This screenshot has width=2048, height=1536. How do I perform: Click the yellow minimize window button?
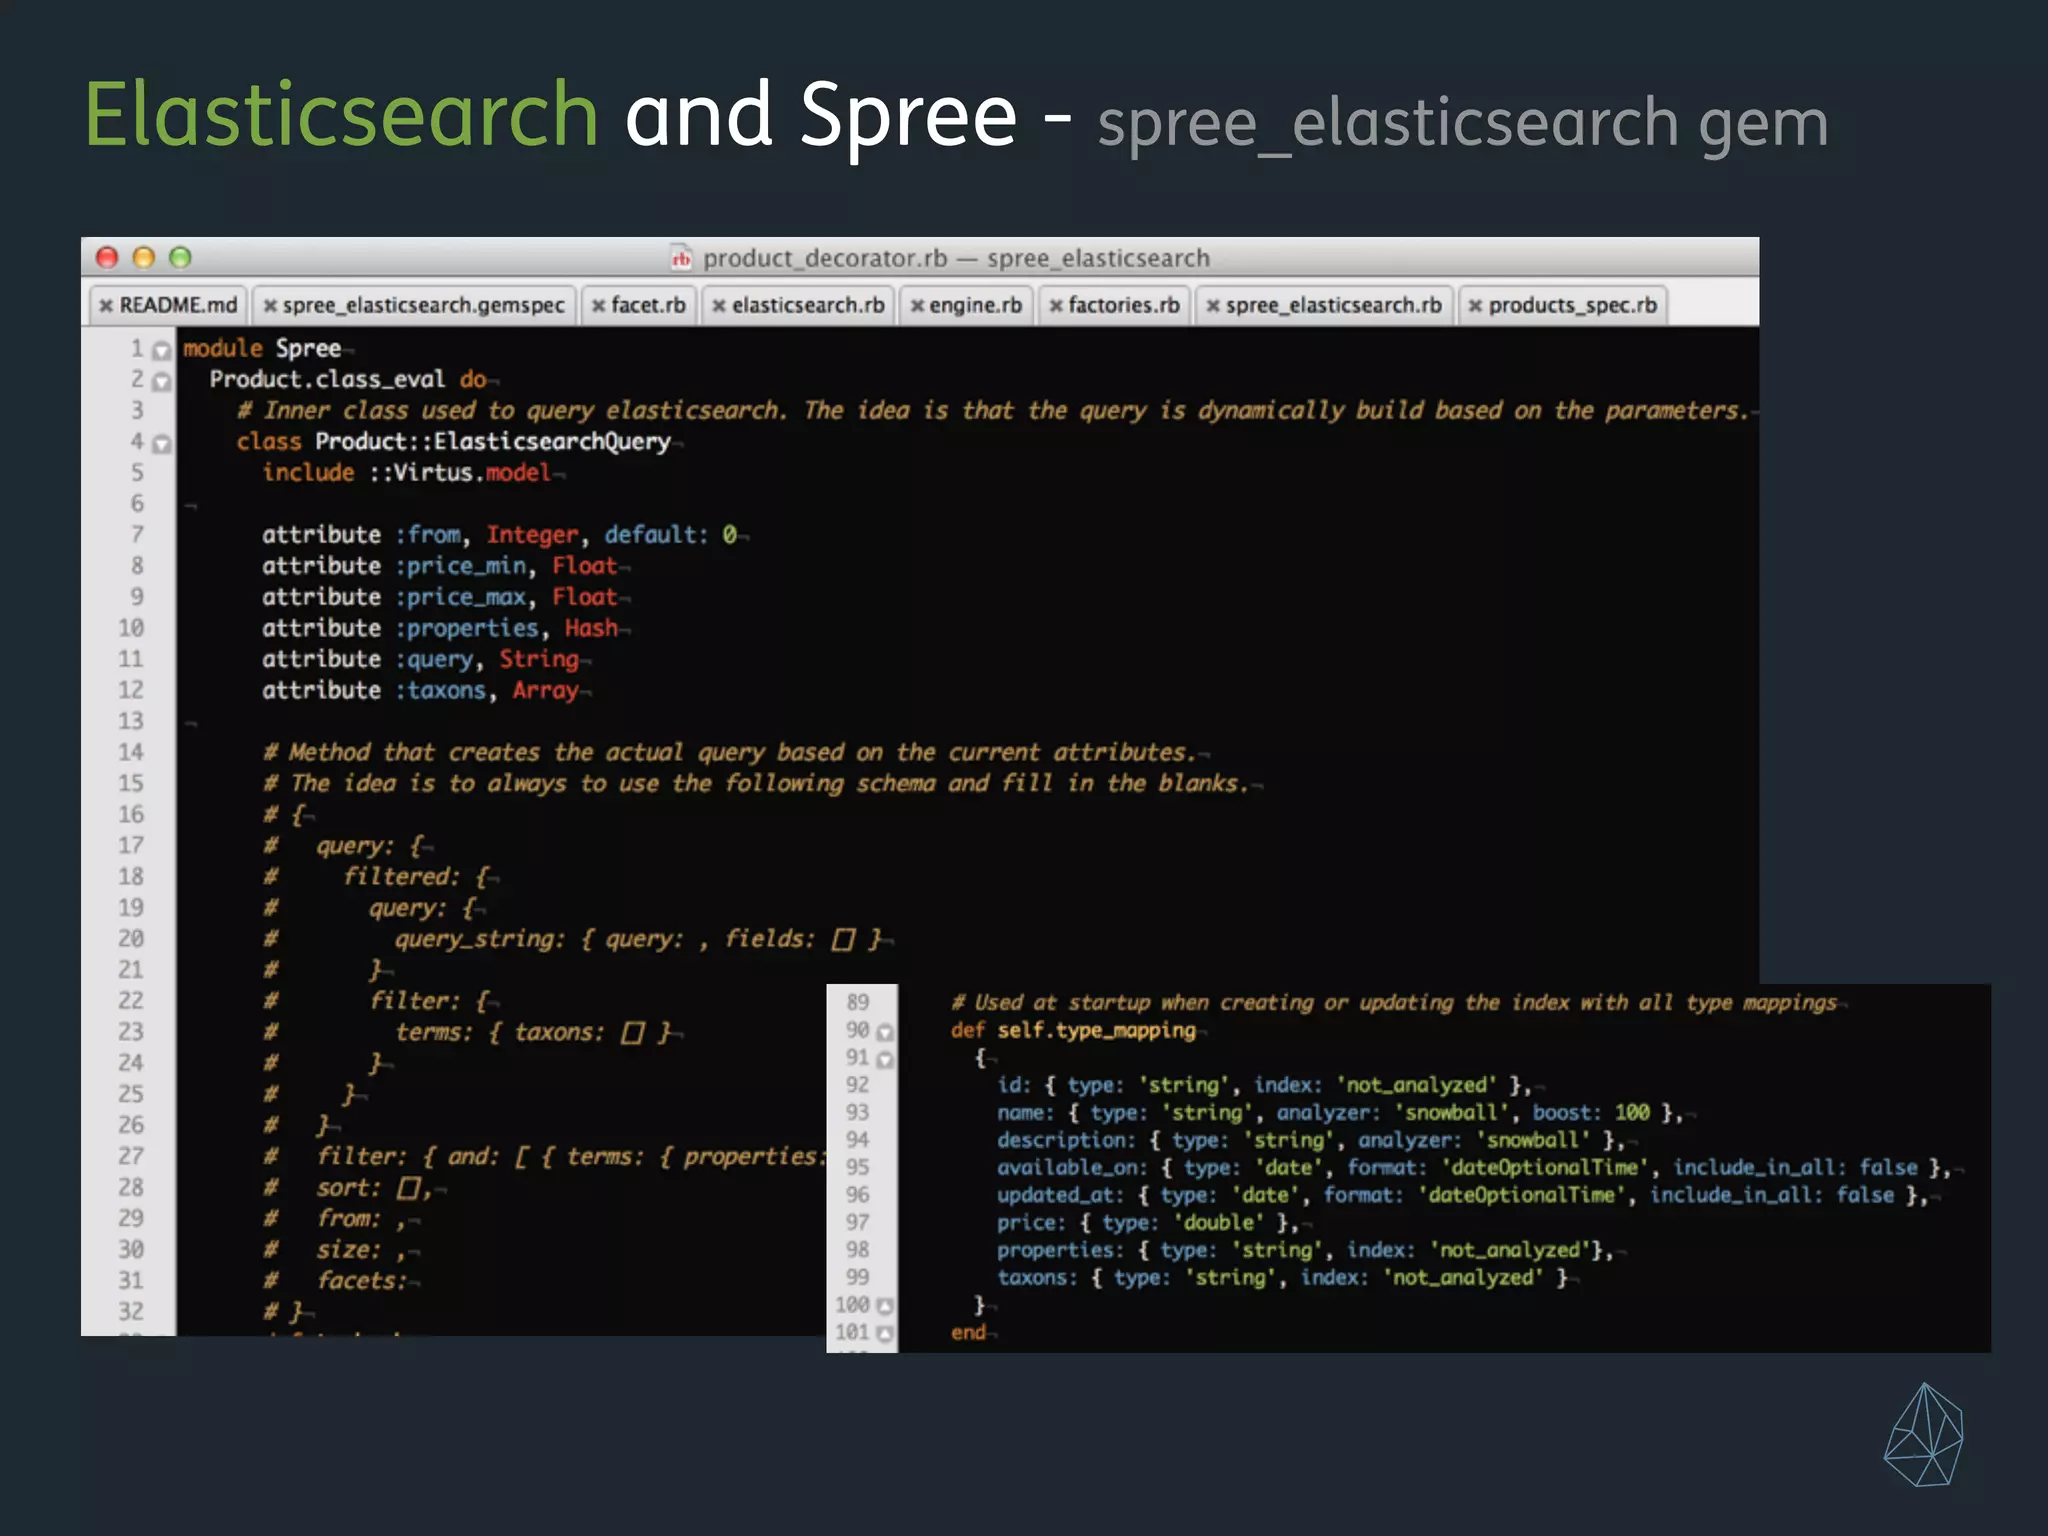[x=144, y=258]
